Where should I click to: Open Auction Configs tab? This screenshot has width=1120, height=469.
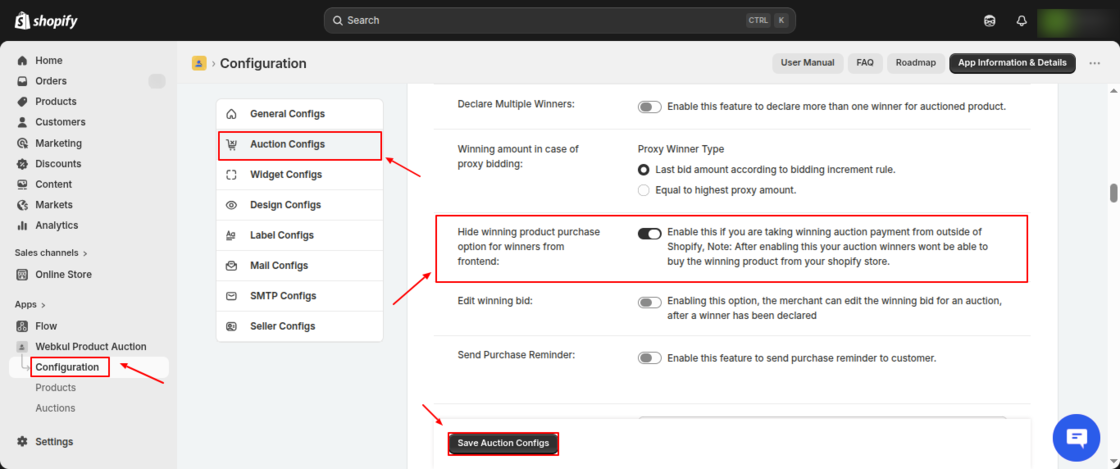coord(299,145)
